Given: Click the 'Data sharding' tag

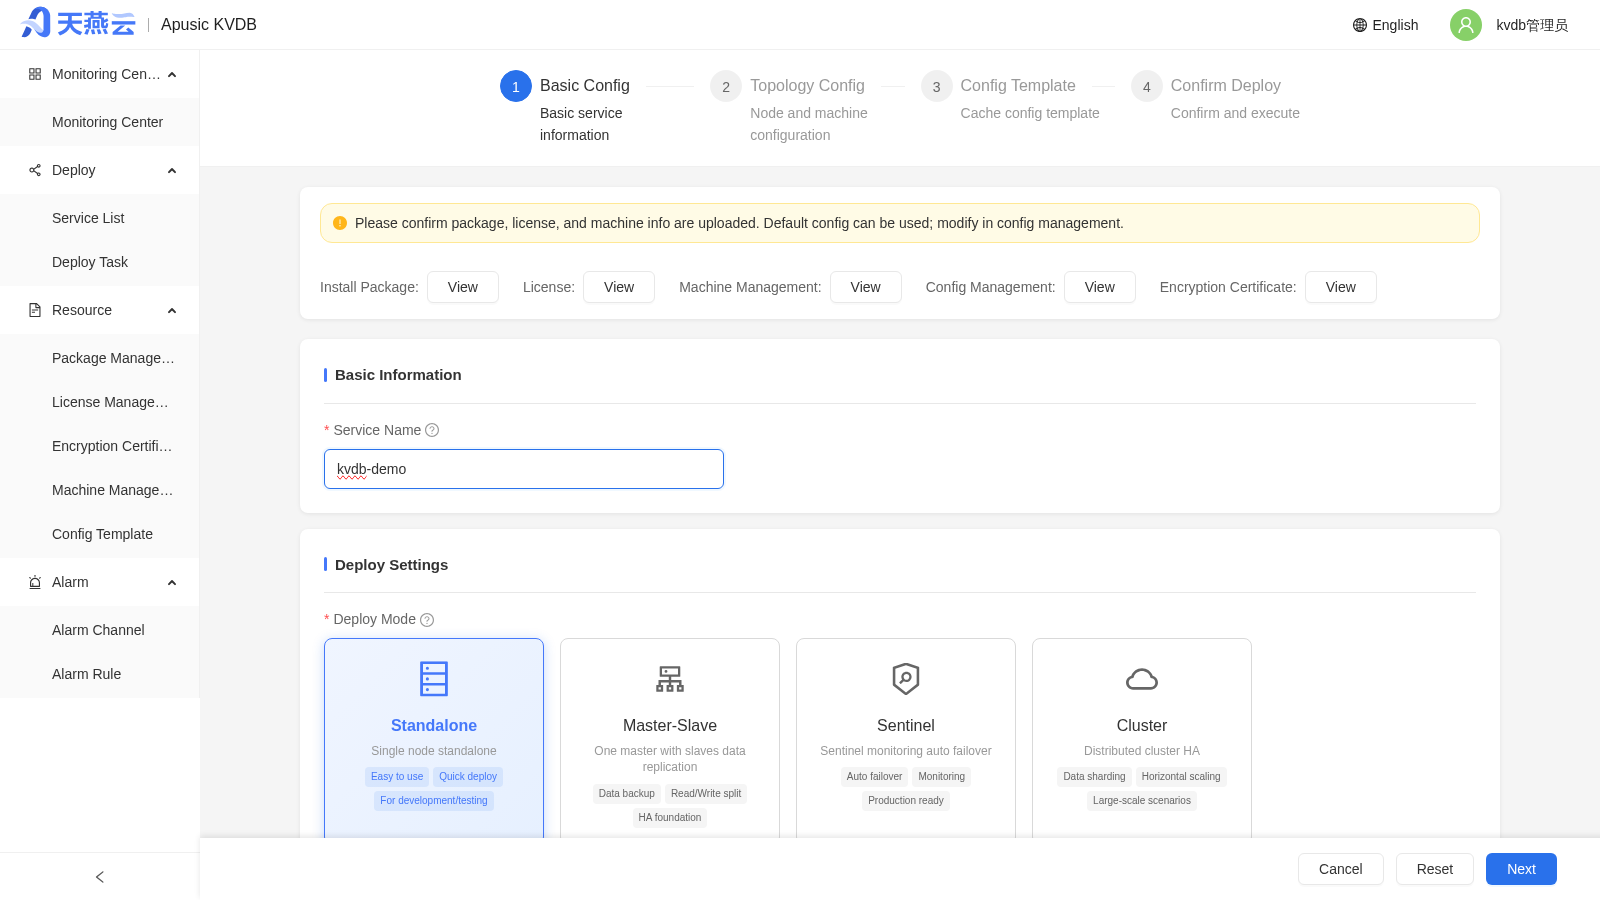Looking at the screenshot, I should tap(1094, 777).
